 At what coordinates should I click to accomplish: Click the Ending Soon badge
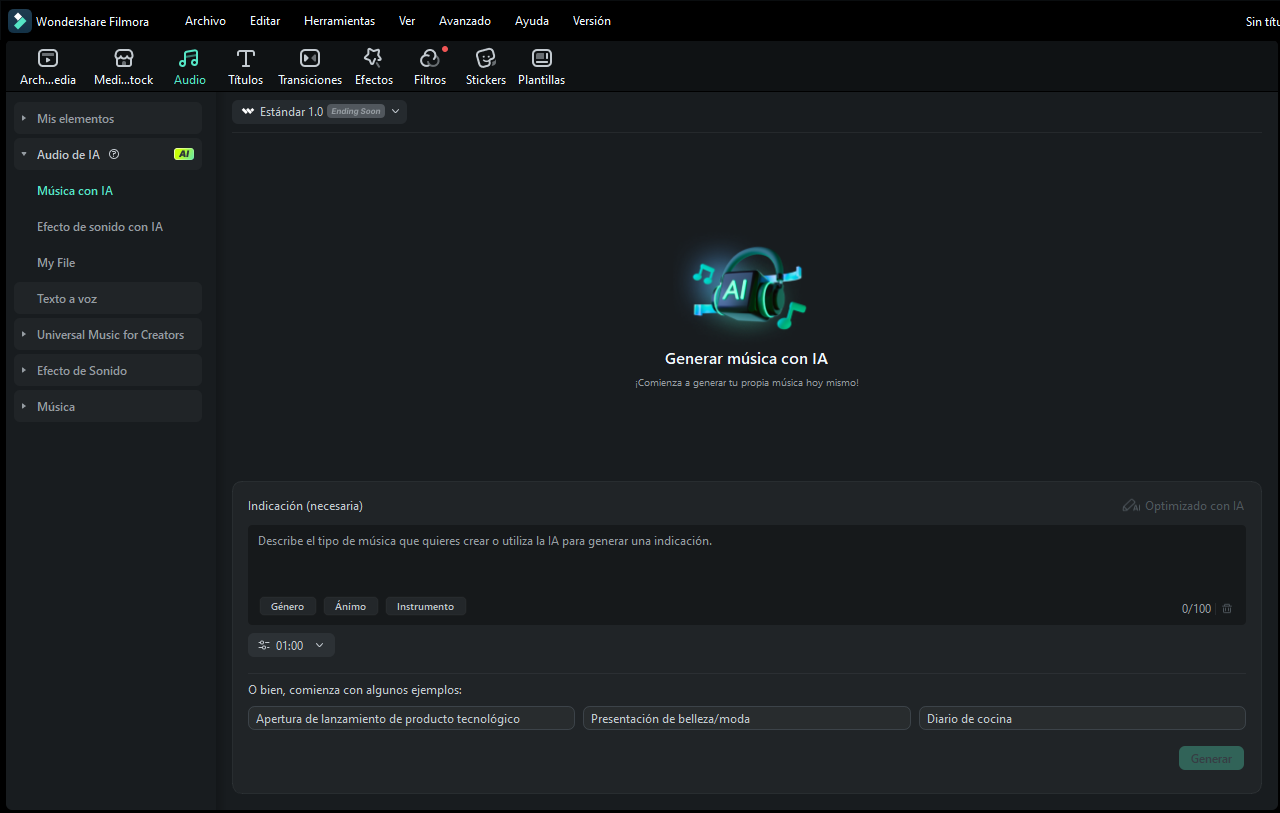coord(356,111)
